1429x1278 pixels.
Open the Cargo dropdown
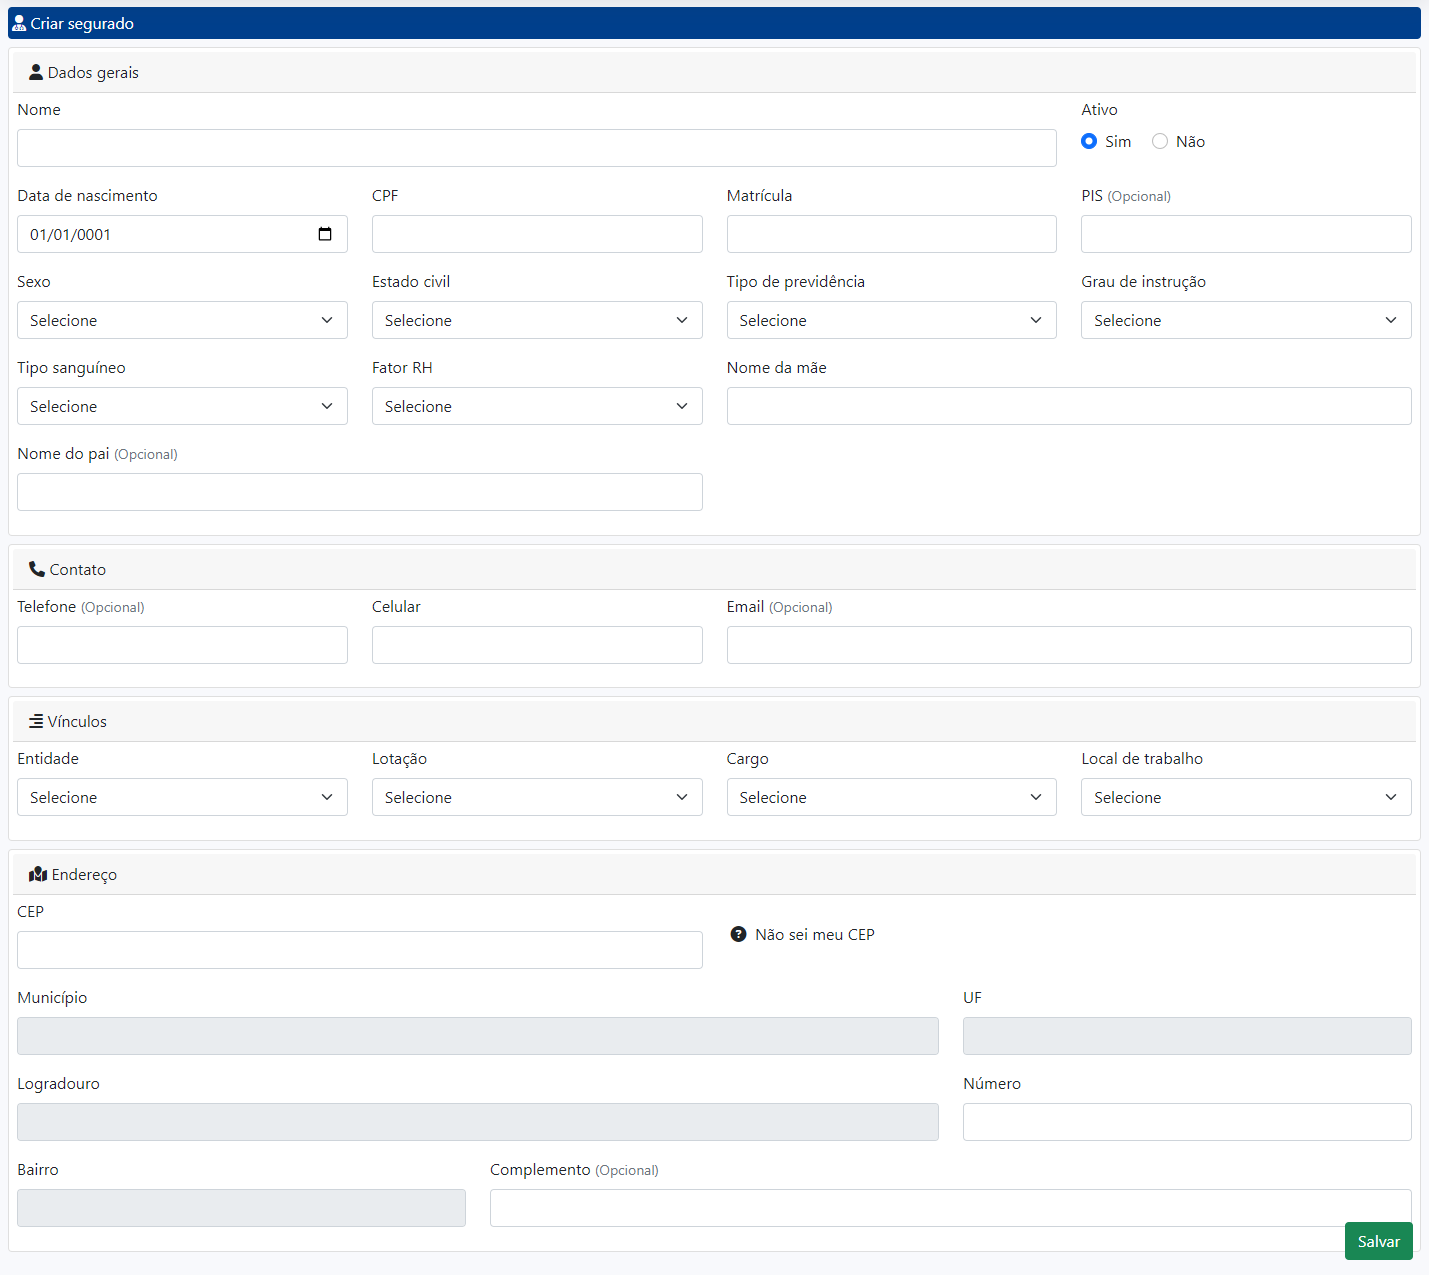pyautogui.click(x=891, y=797)
